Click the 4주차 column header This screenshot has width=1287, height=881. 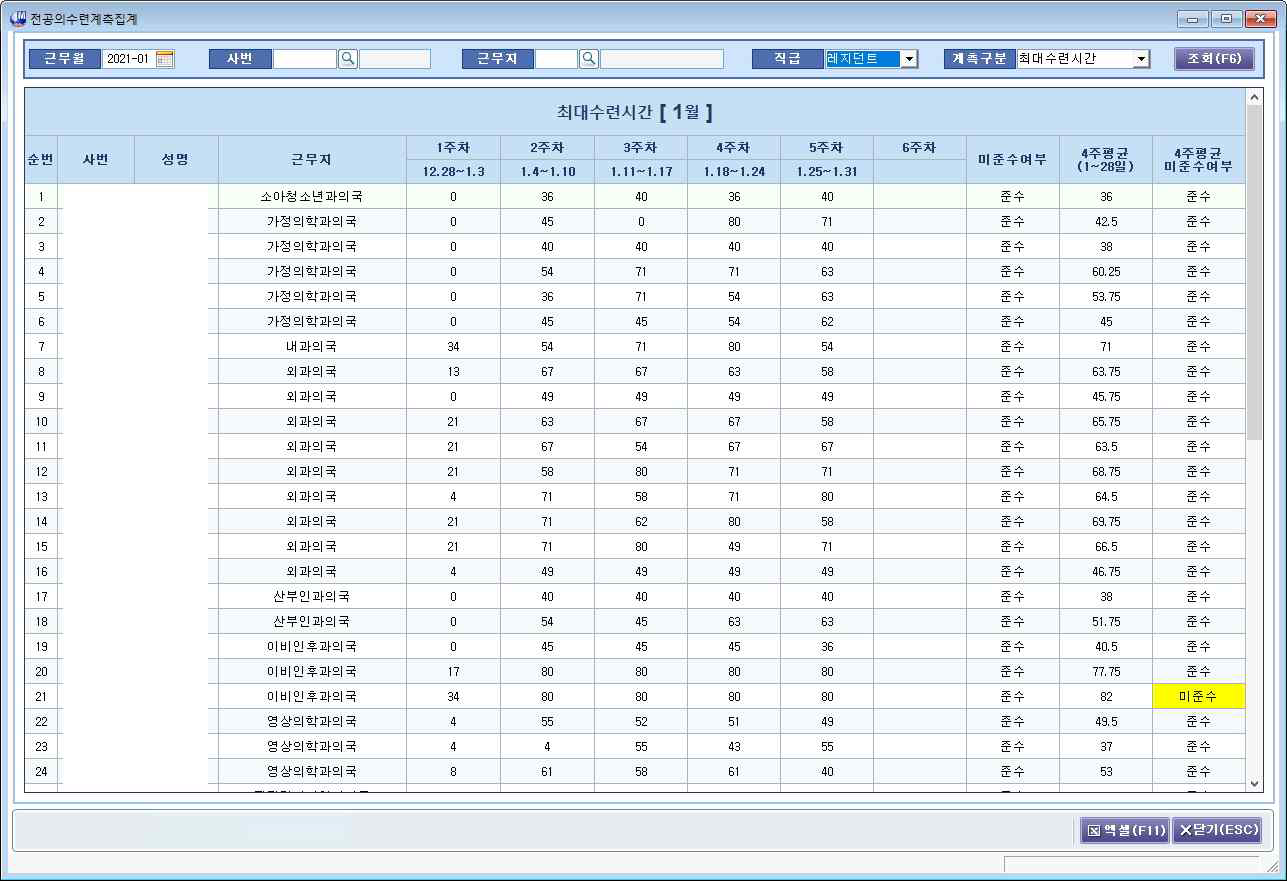pos(734,148)
